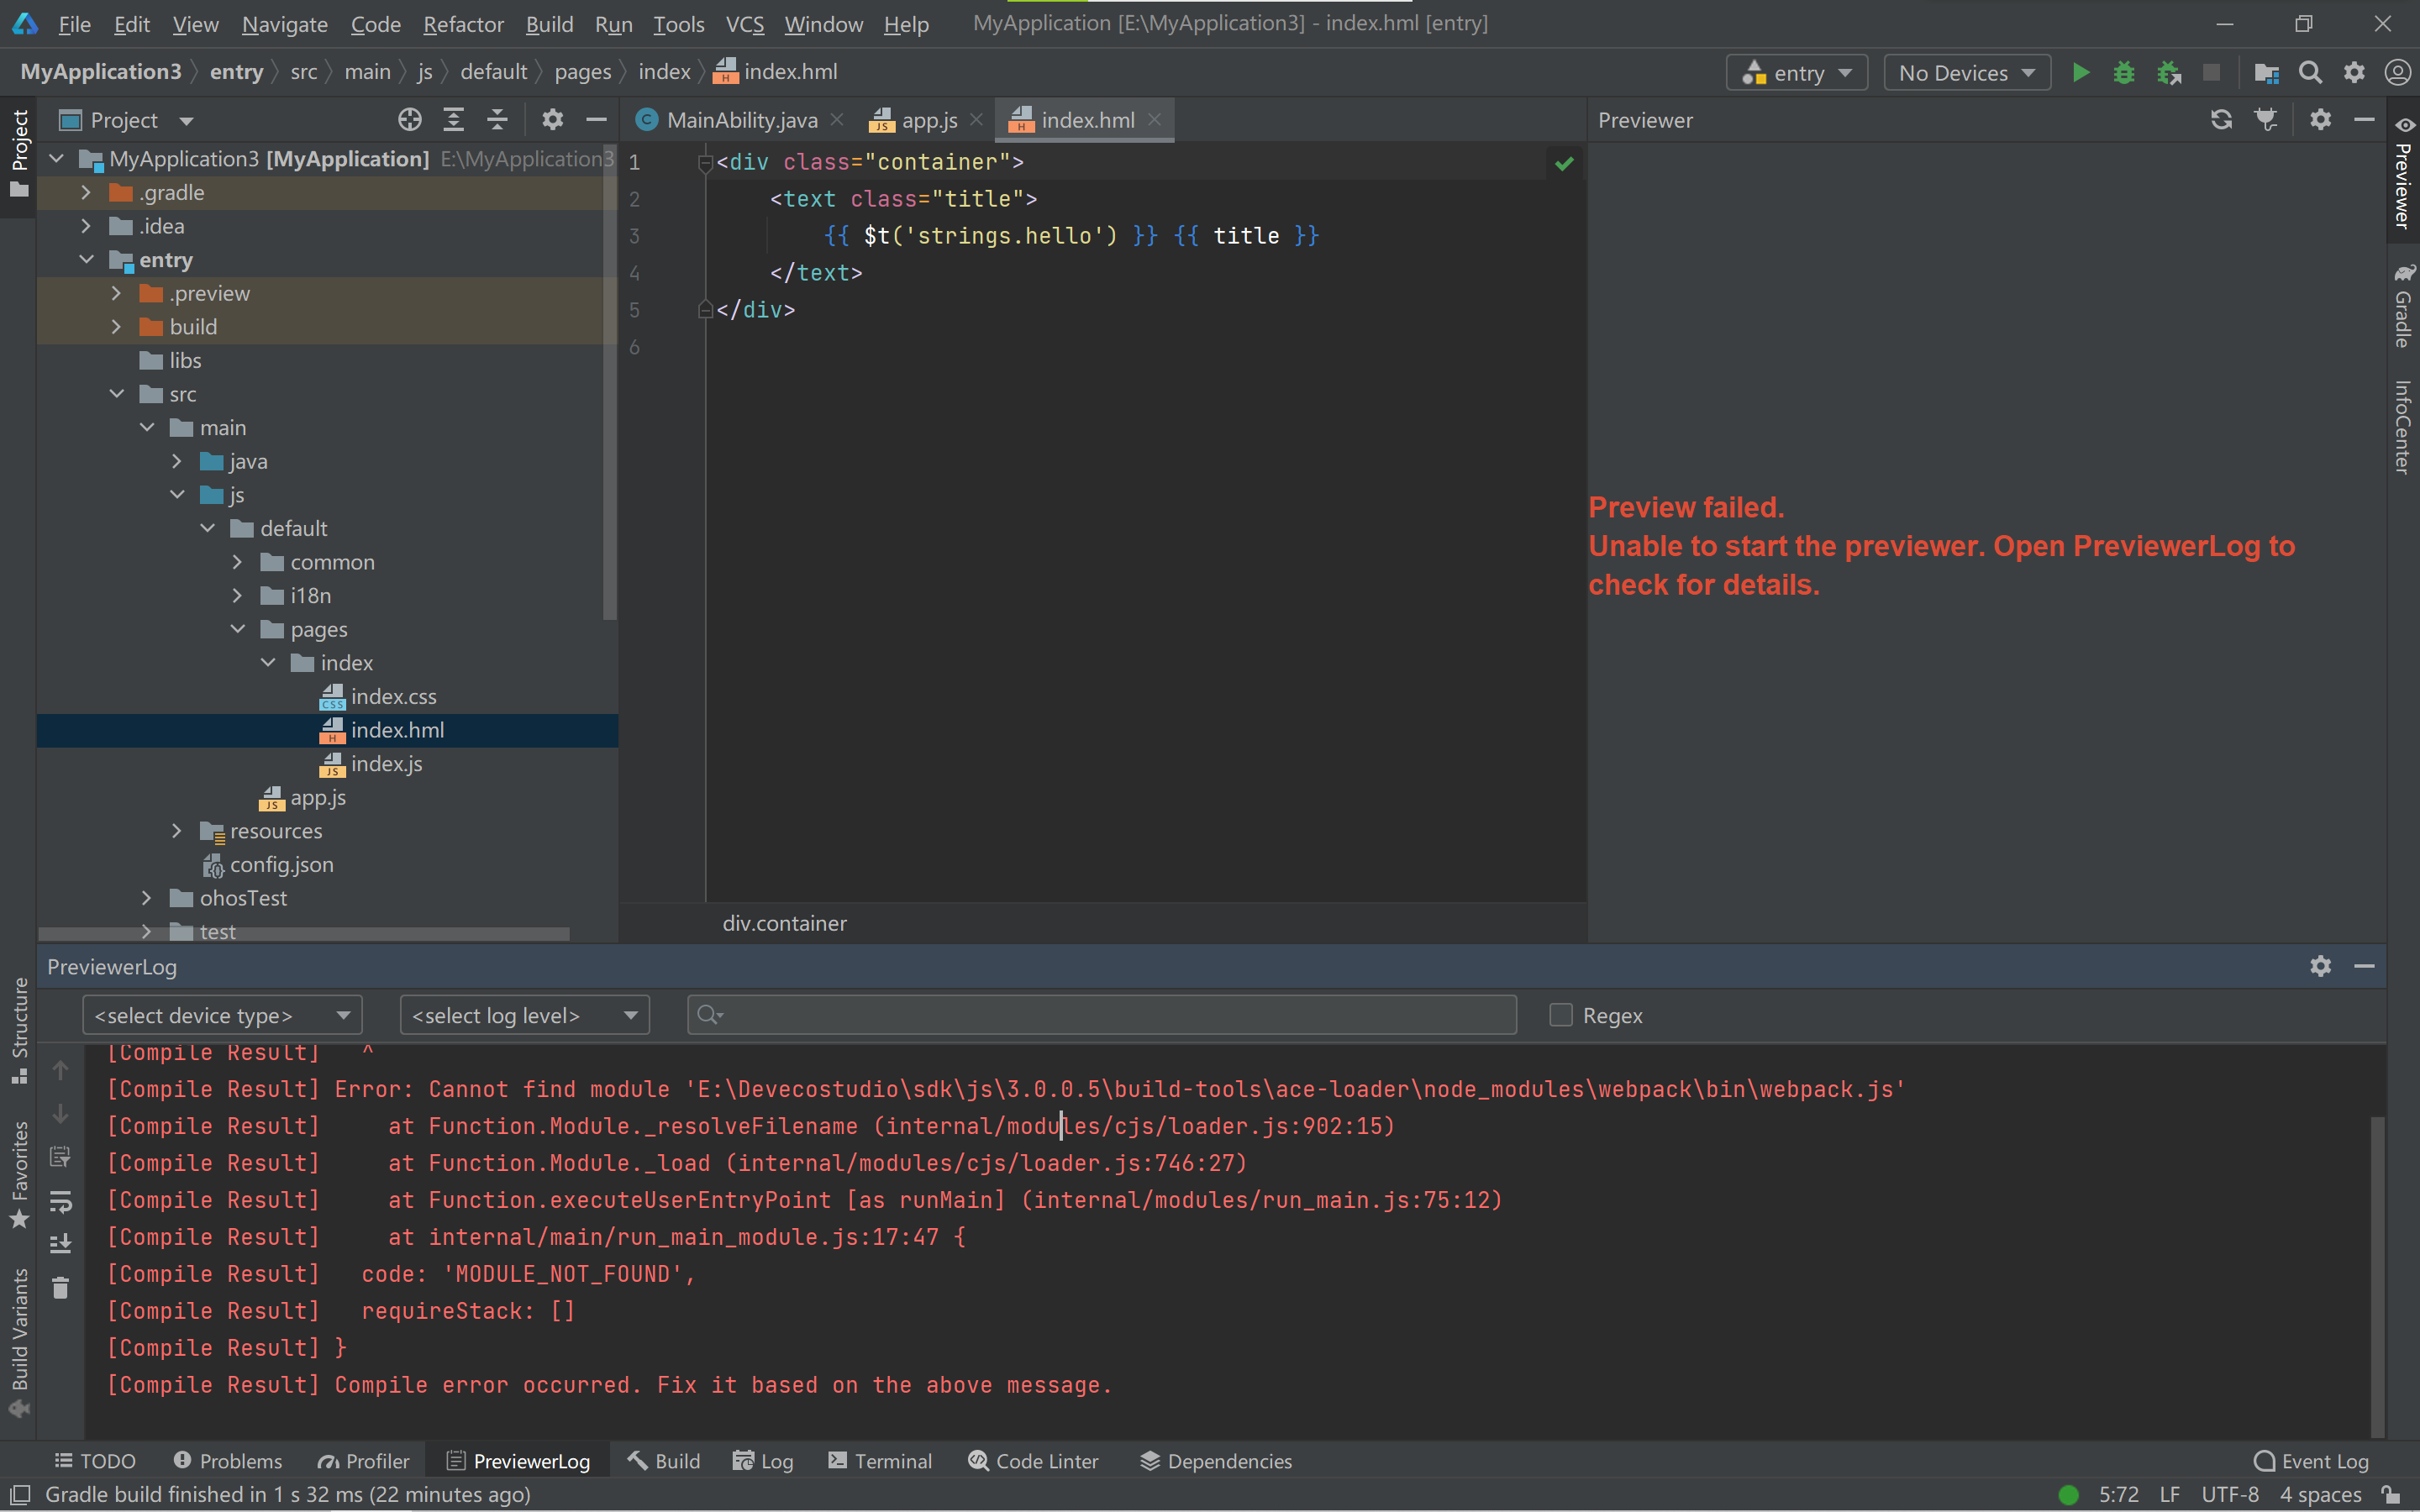
Task: Click the Previewer multi-device profile icon
Action: pyautogui.click(x=2266, y=120)
